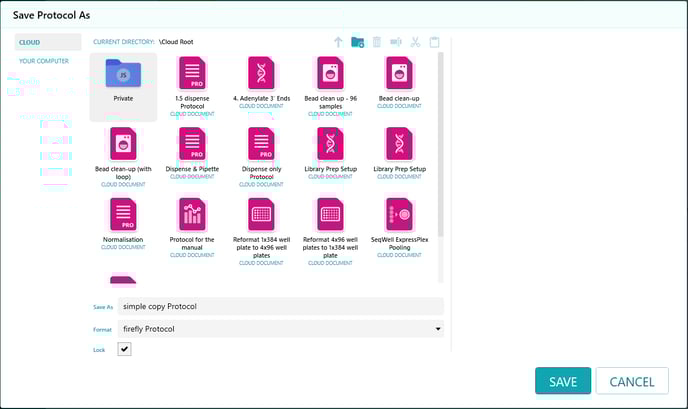Click the paste clipboard icon

[x=434, y=42]
